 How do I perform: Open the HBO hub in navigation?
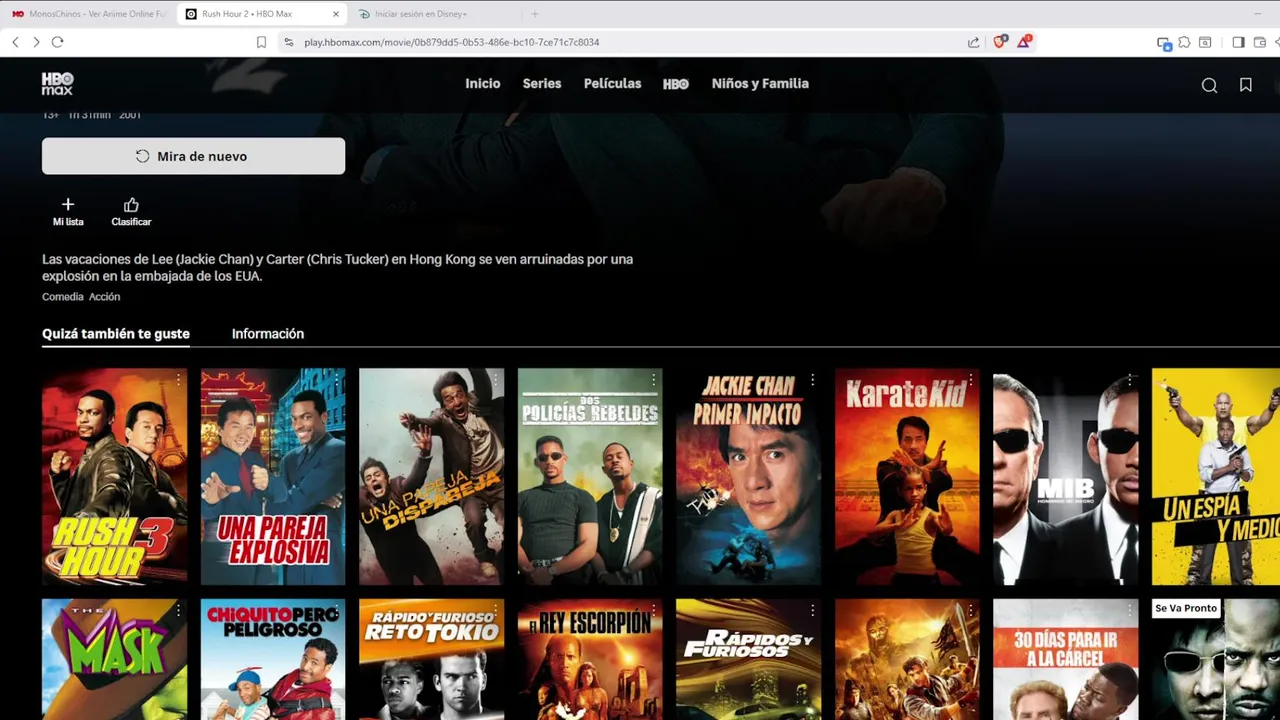pyautogui.click(x=676, y=84)
